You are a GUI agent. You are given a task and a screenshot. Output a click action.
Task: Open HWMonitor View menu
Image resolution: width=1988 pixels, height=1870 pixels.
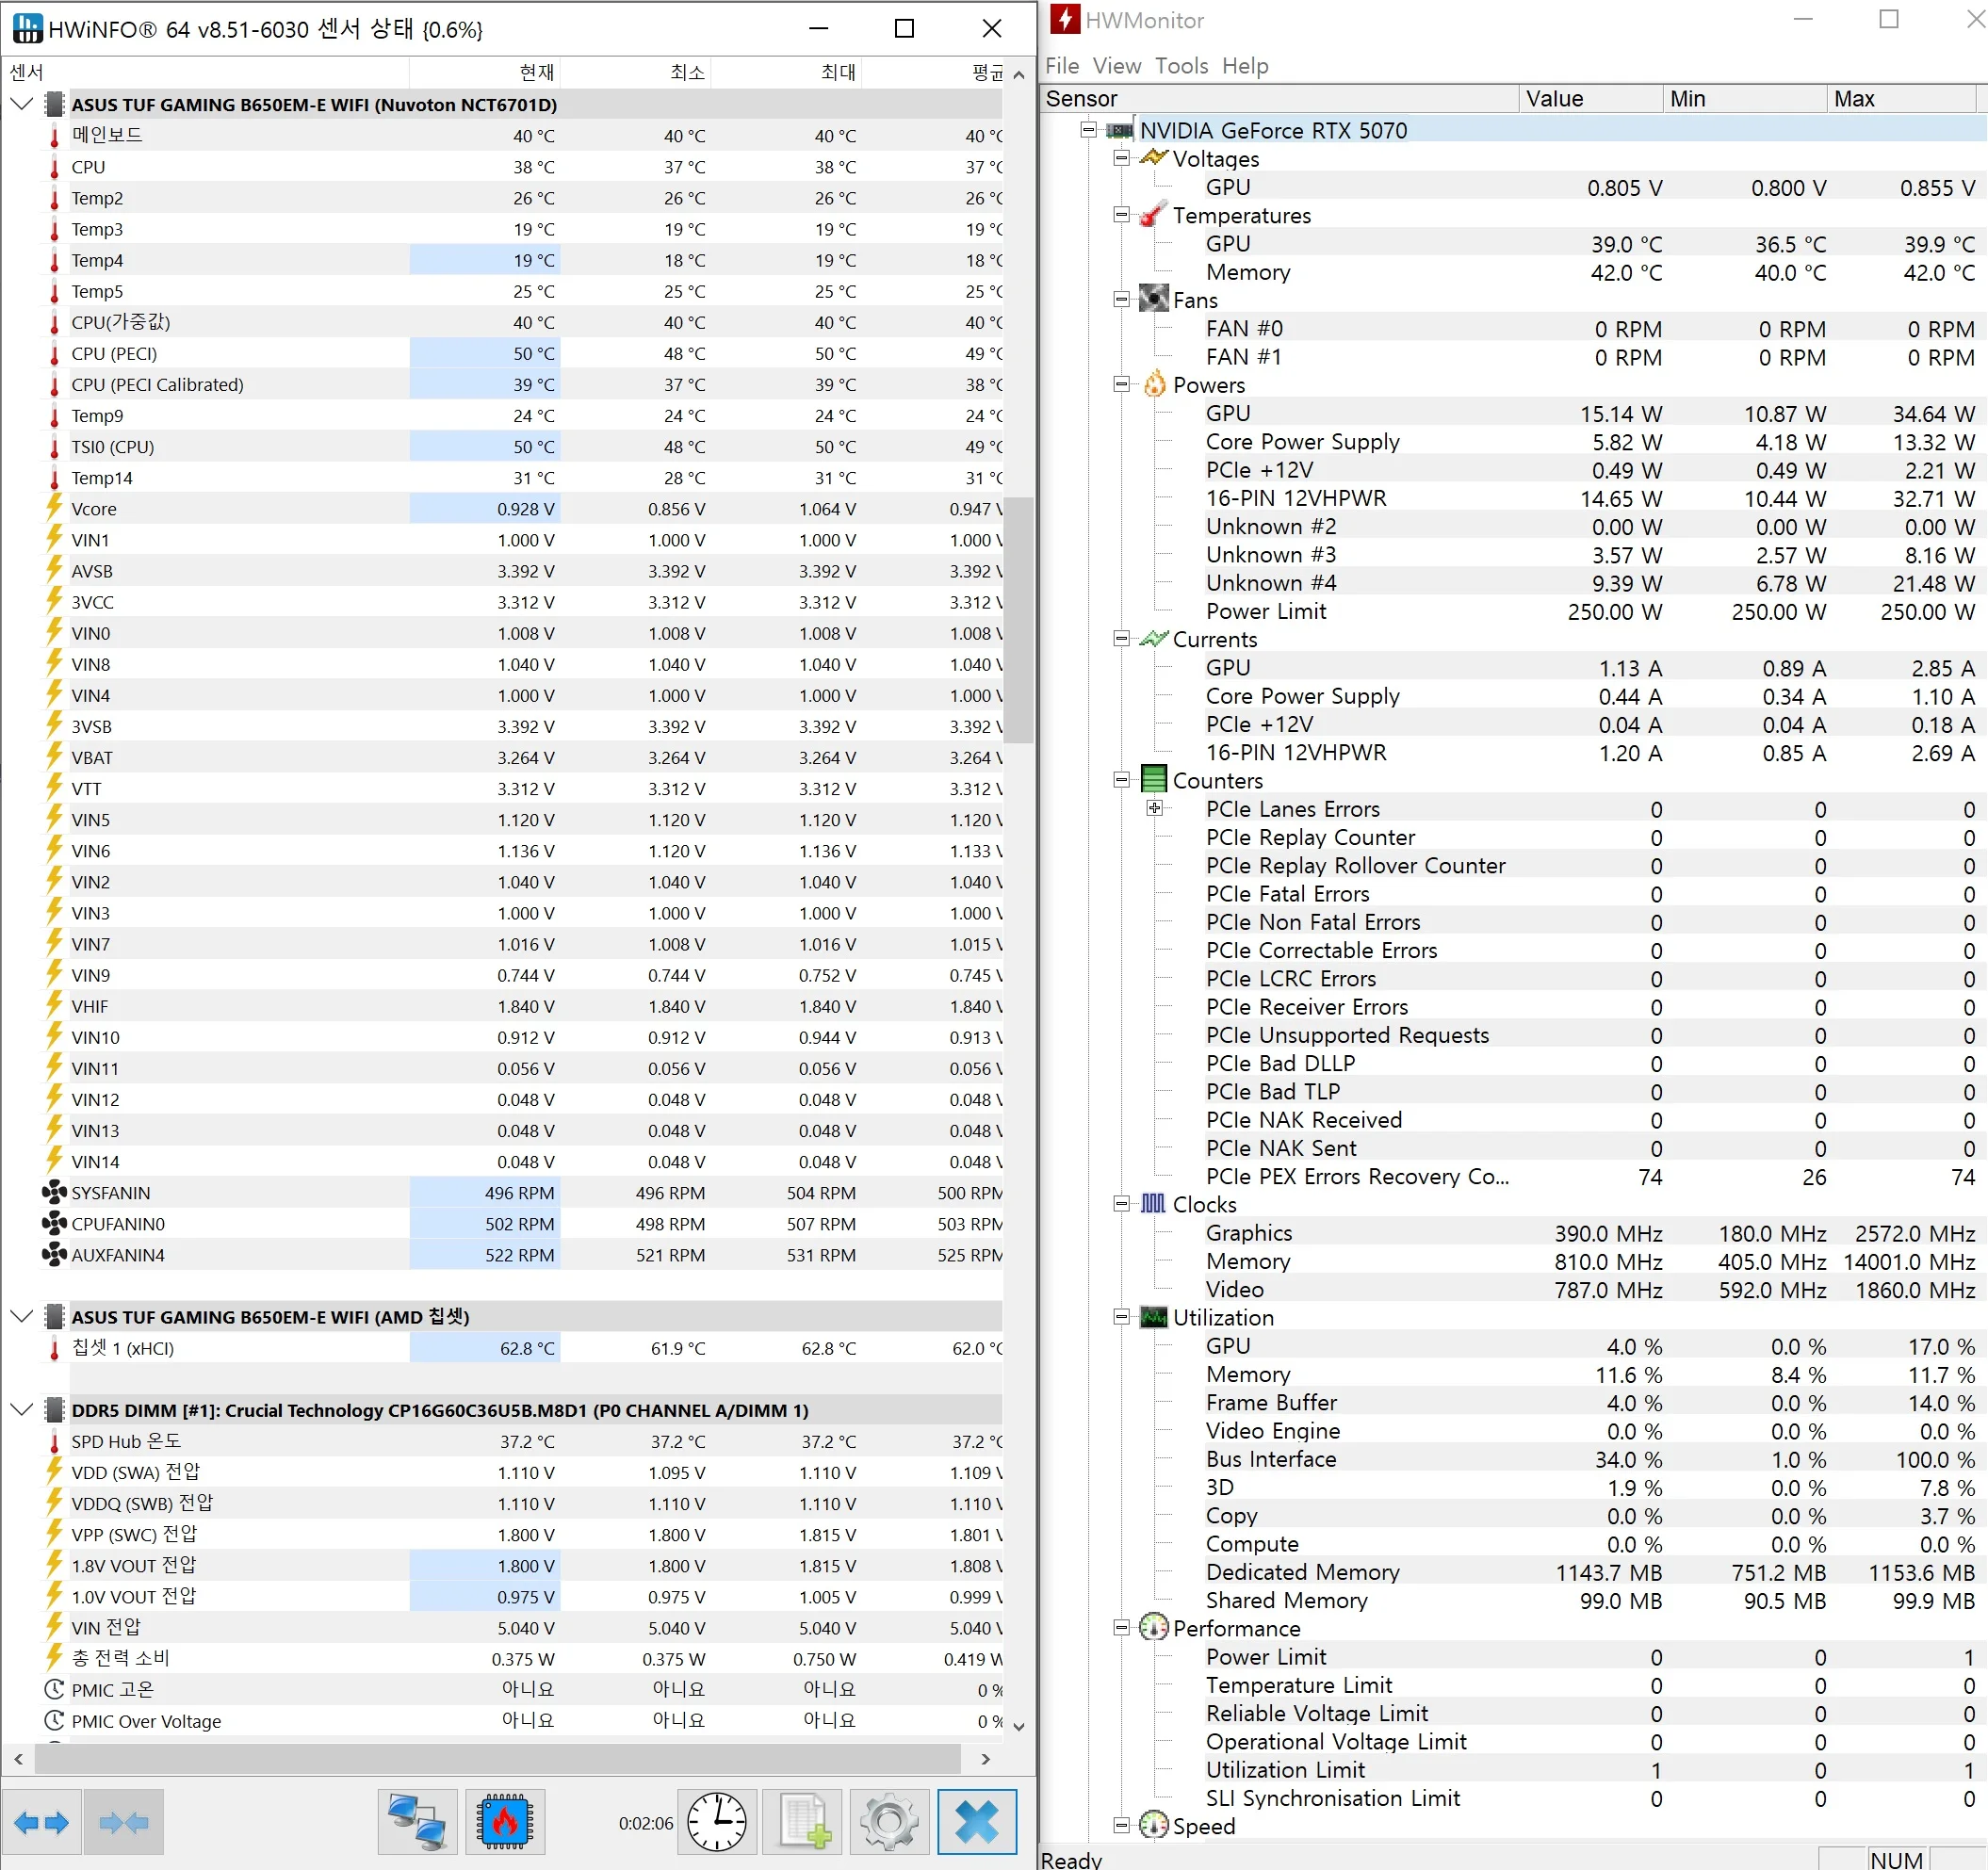(1117, 66)
